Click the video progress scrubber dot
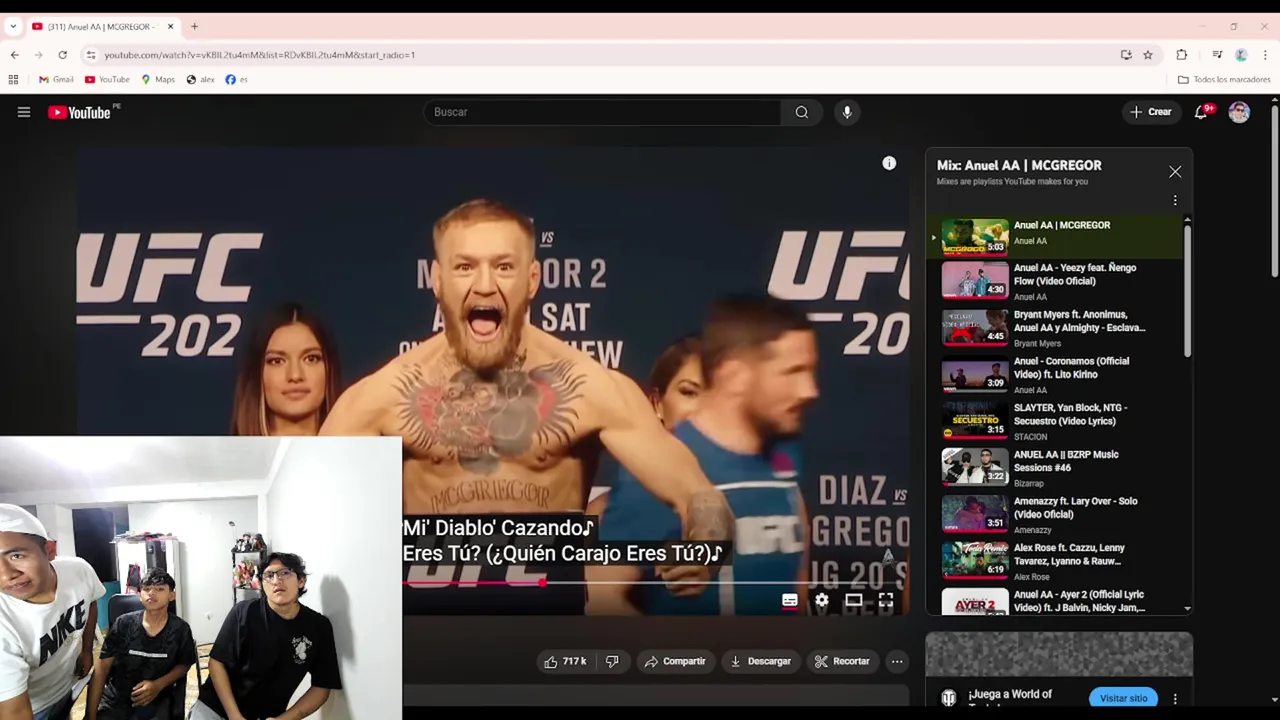The image size is (1280, 720). 542,582
